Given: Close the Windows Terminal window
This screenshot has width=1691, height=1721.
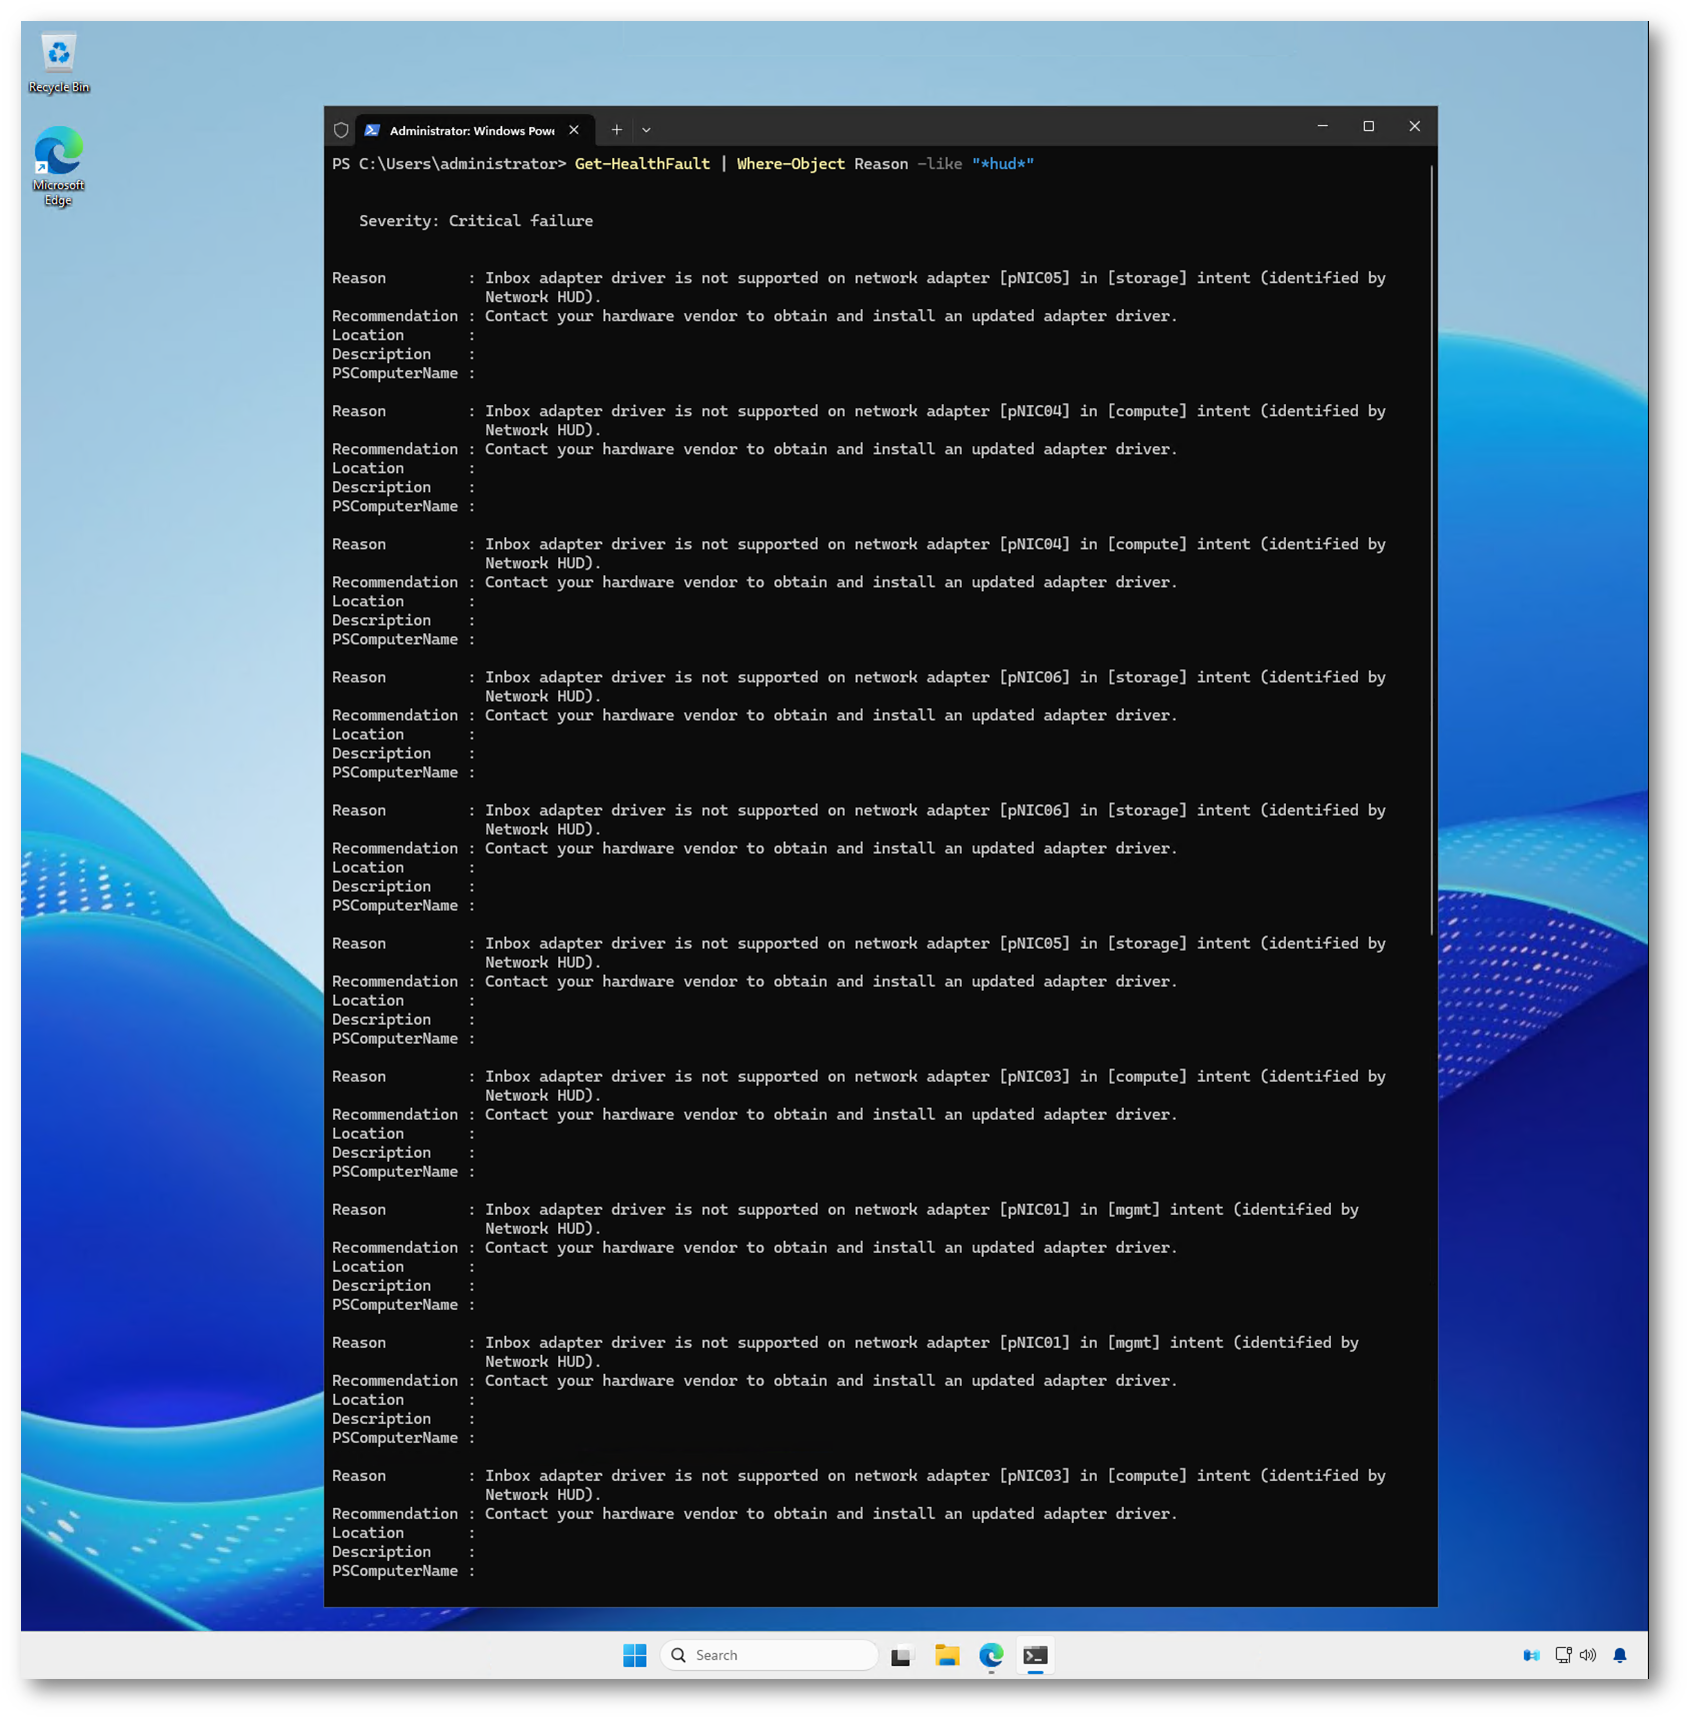Looking at the screenshot, I should [1414, 127].
